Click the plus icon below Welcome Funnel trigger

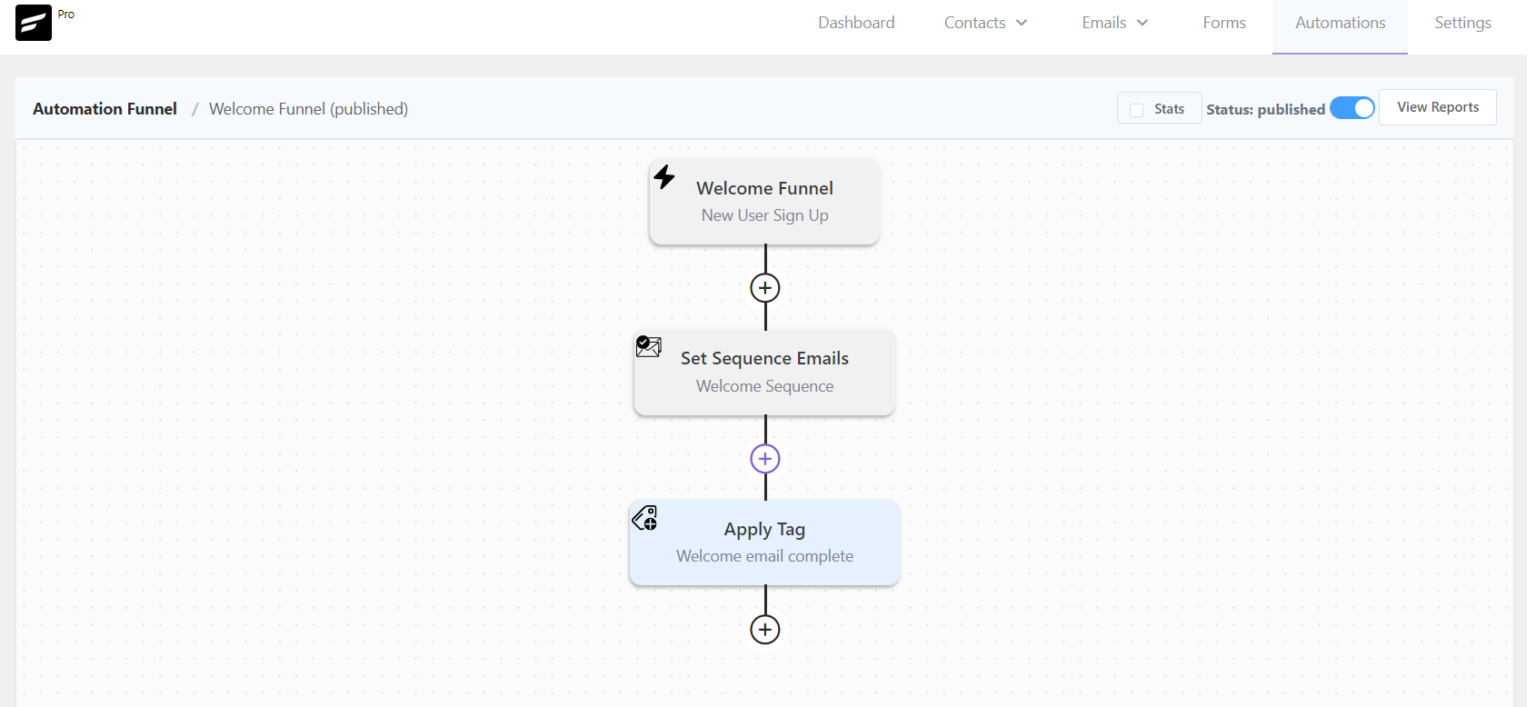[765, 287]
